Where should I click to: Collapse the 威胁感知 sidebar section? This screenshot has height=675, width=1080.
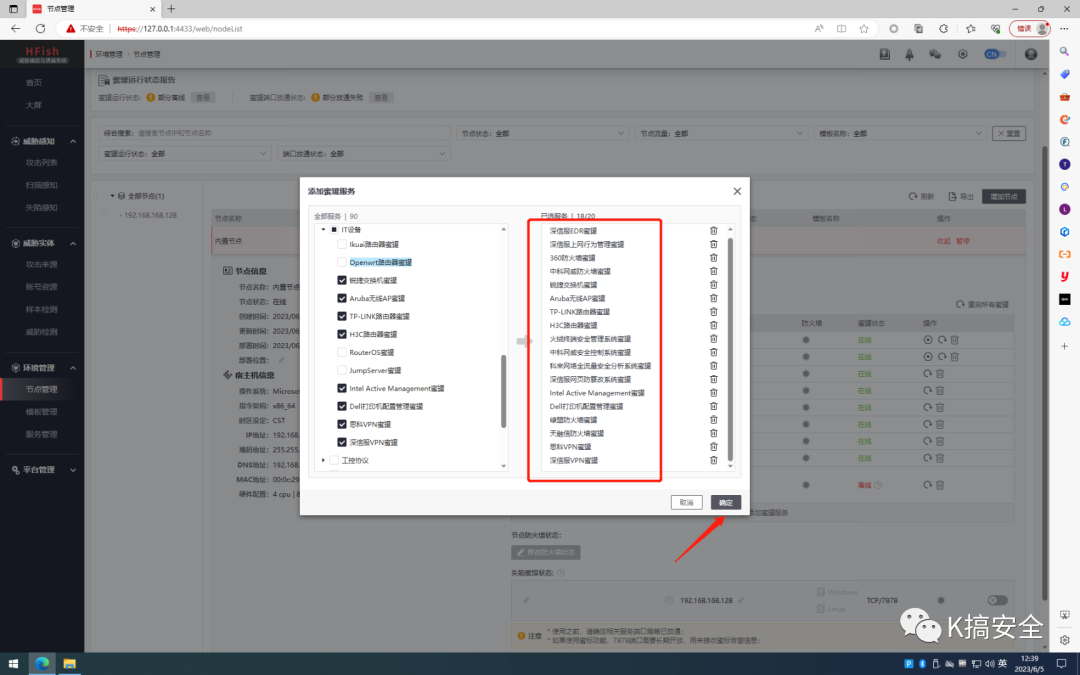pos(73,141)
